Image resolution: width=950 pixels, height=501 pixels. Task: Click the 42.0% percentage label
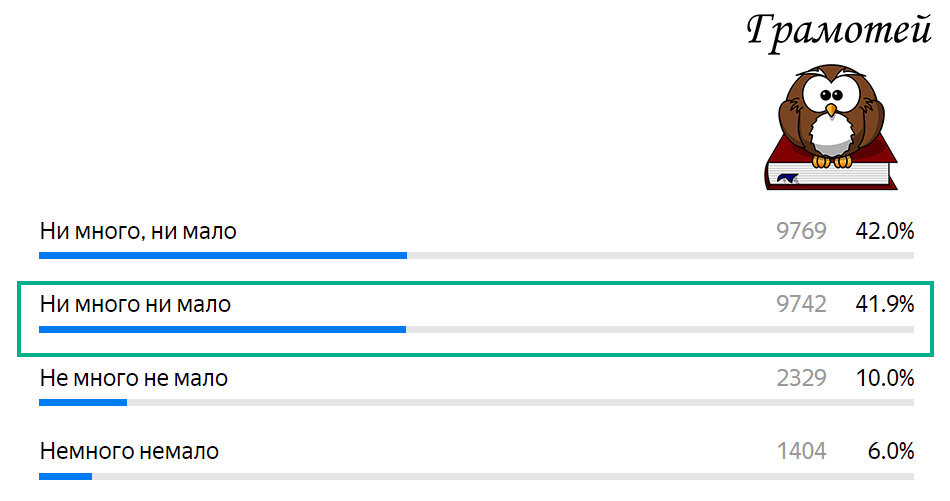click(x=885, y=231)
